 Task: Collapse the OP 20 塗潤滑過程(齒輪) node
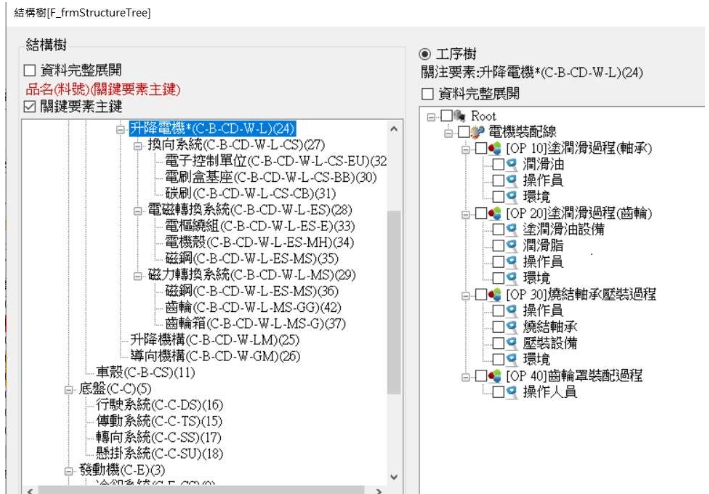click(466, 214)
